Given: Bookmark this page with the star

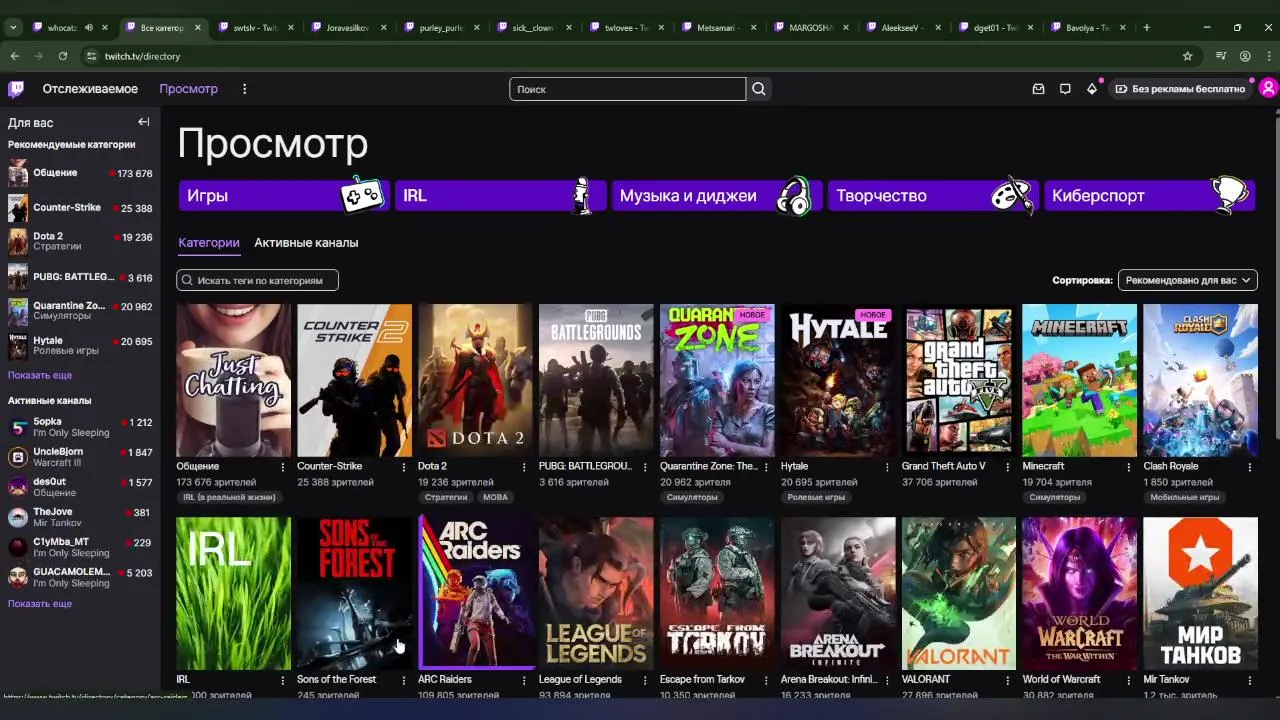Looking at the screenshot, I should pyautogui.click(x=1188, y=56).
